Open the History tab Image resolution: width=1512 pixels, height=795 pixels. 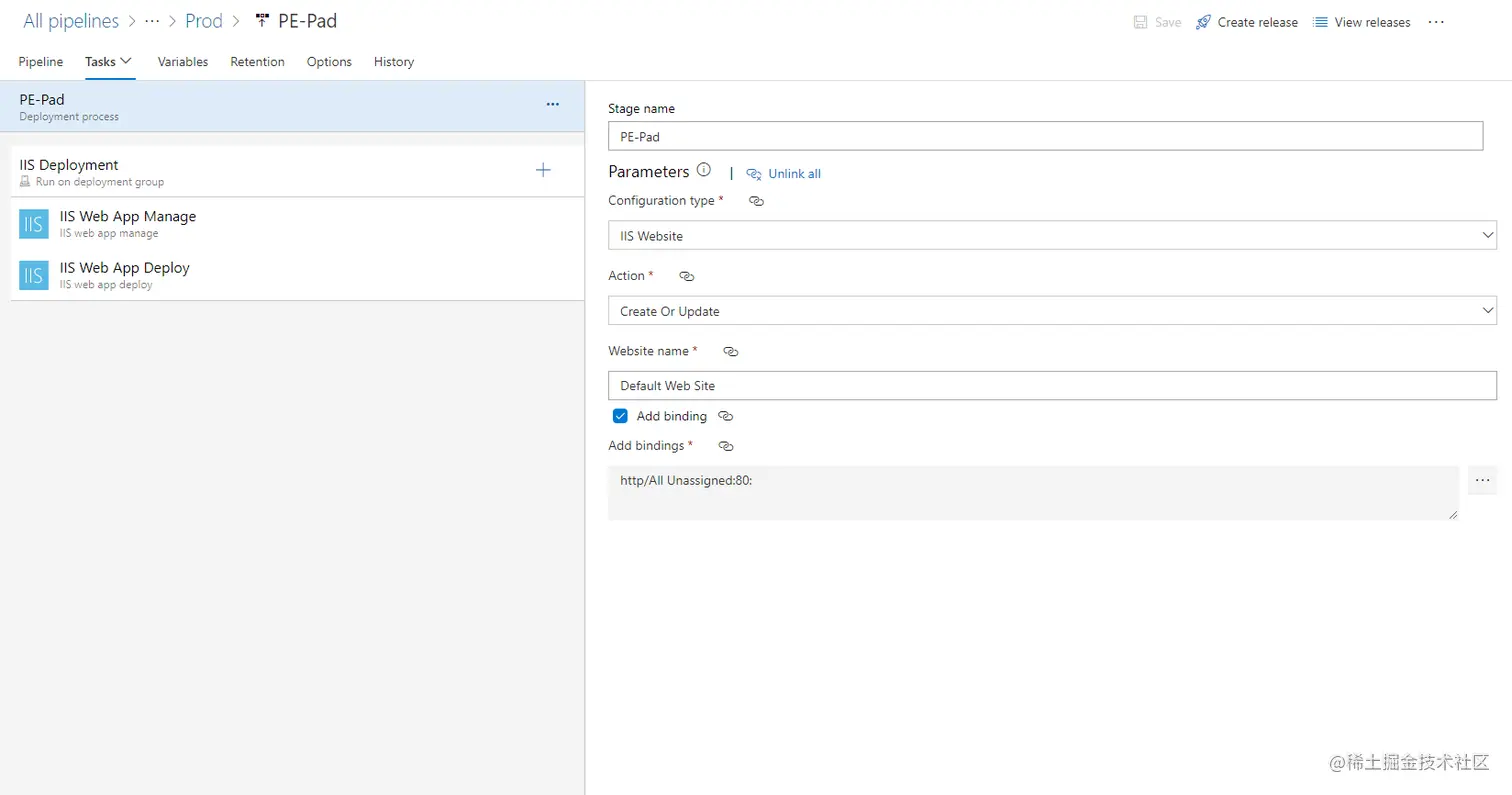tap(394, 62)
